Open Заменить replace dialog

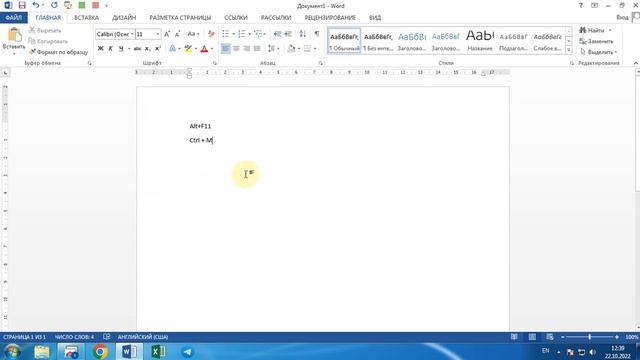596,41
